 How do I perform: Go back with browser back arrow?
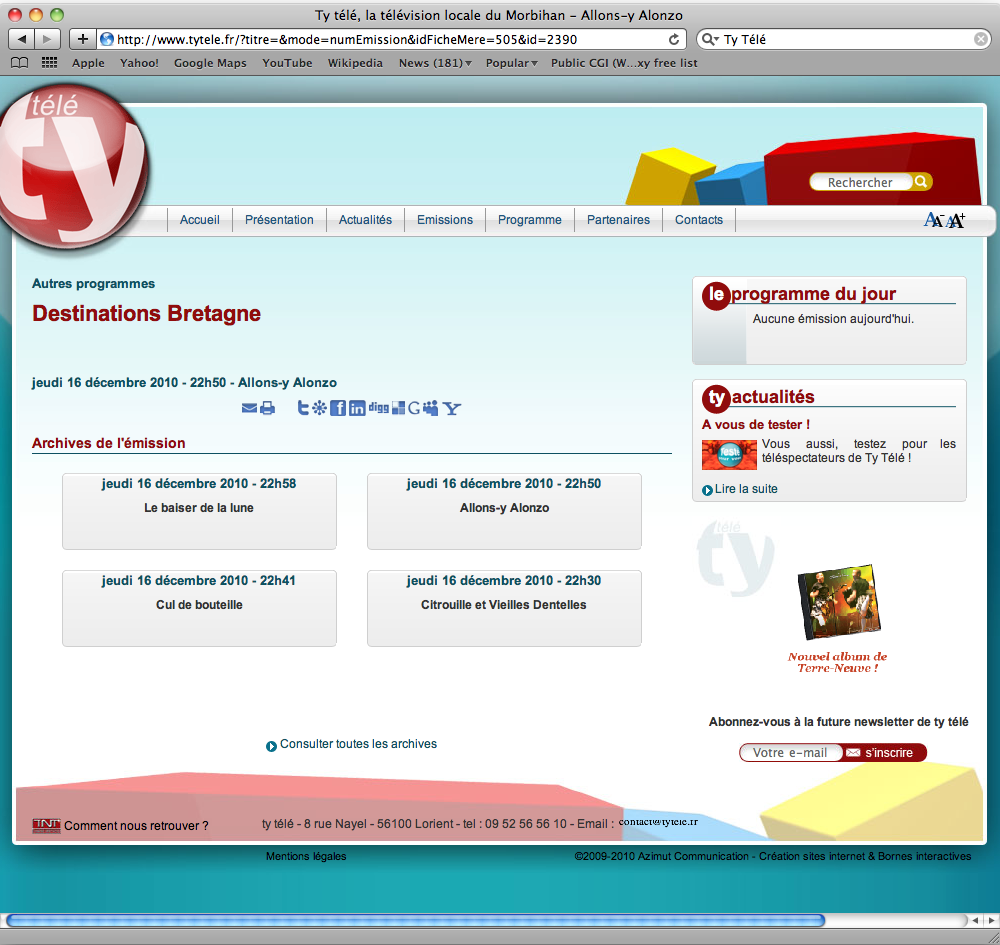tap(22, 39)
